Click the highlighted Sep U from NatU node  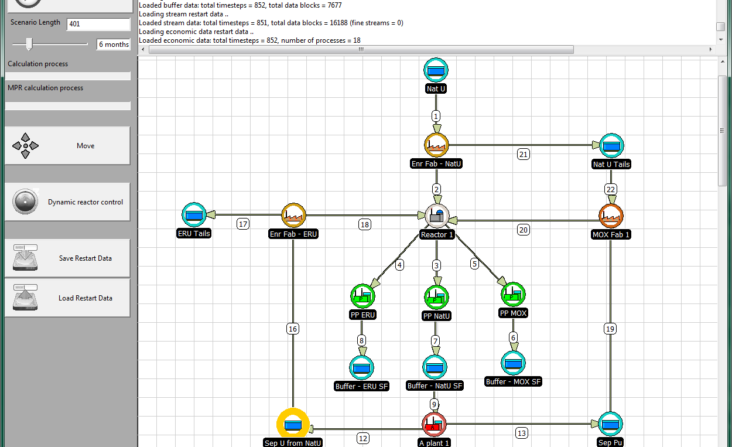(293, 425)
